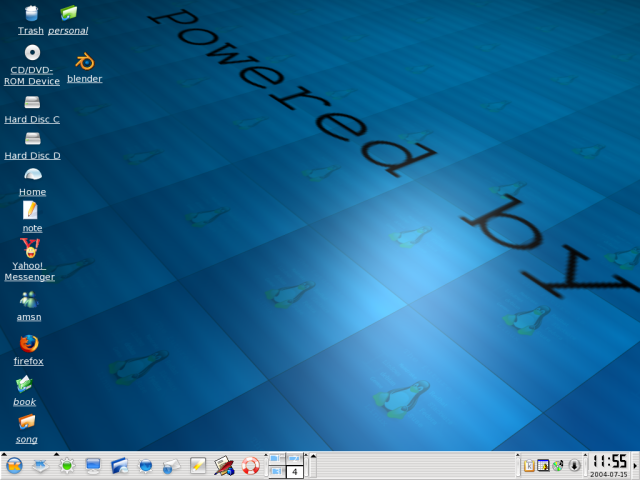
Task: Click the green gear icon in the panel
Action: [x=67, y=465]
